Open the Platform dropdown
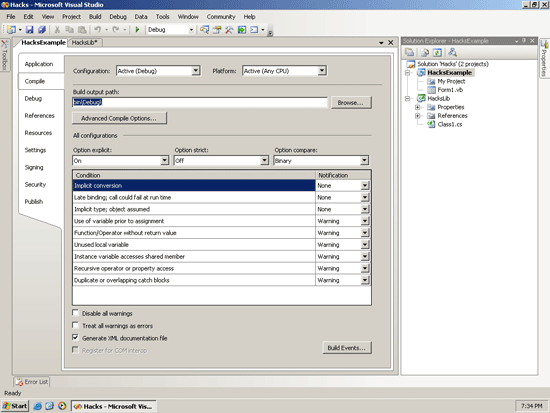This screenshot has width=550, height=413. (322, 71)
